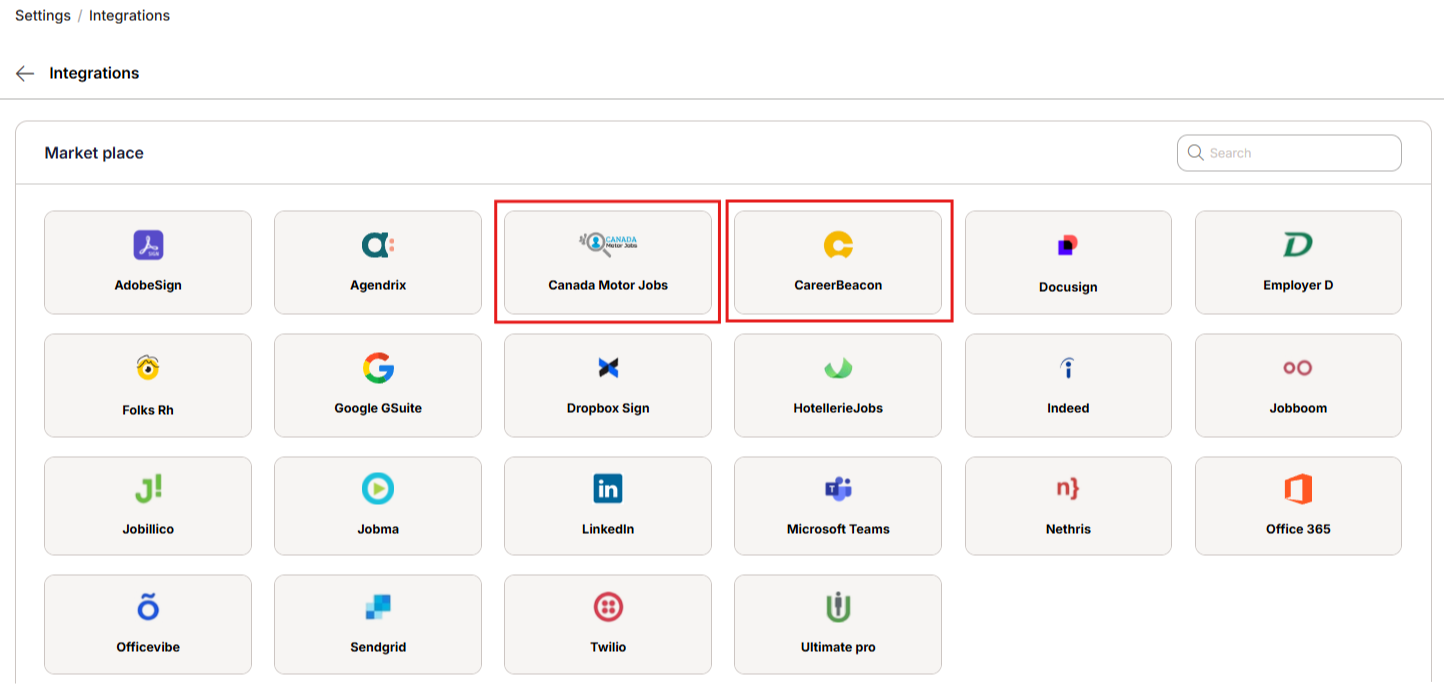
Task: Select the Ultimate pro label
Action: point(838,647)
